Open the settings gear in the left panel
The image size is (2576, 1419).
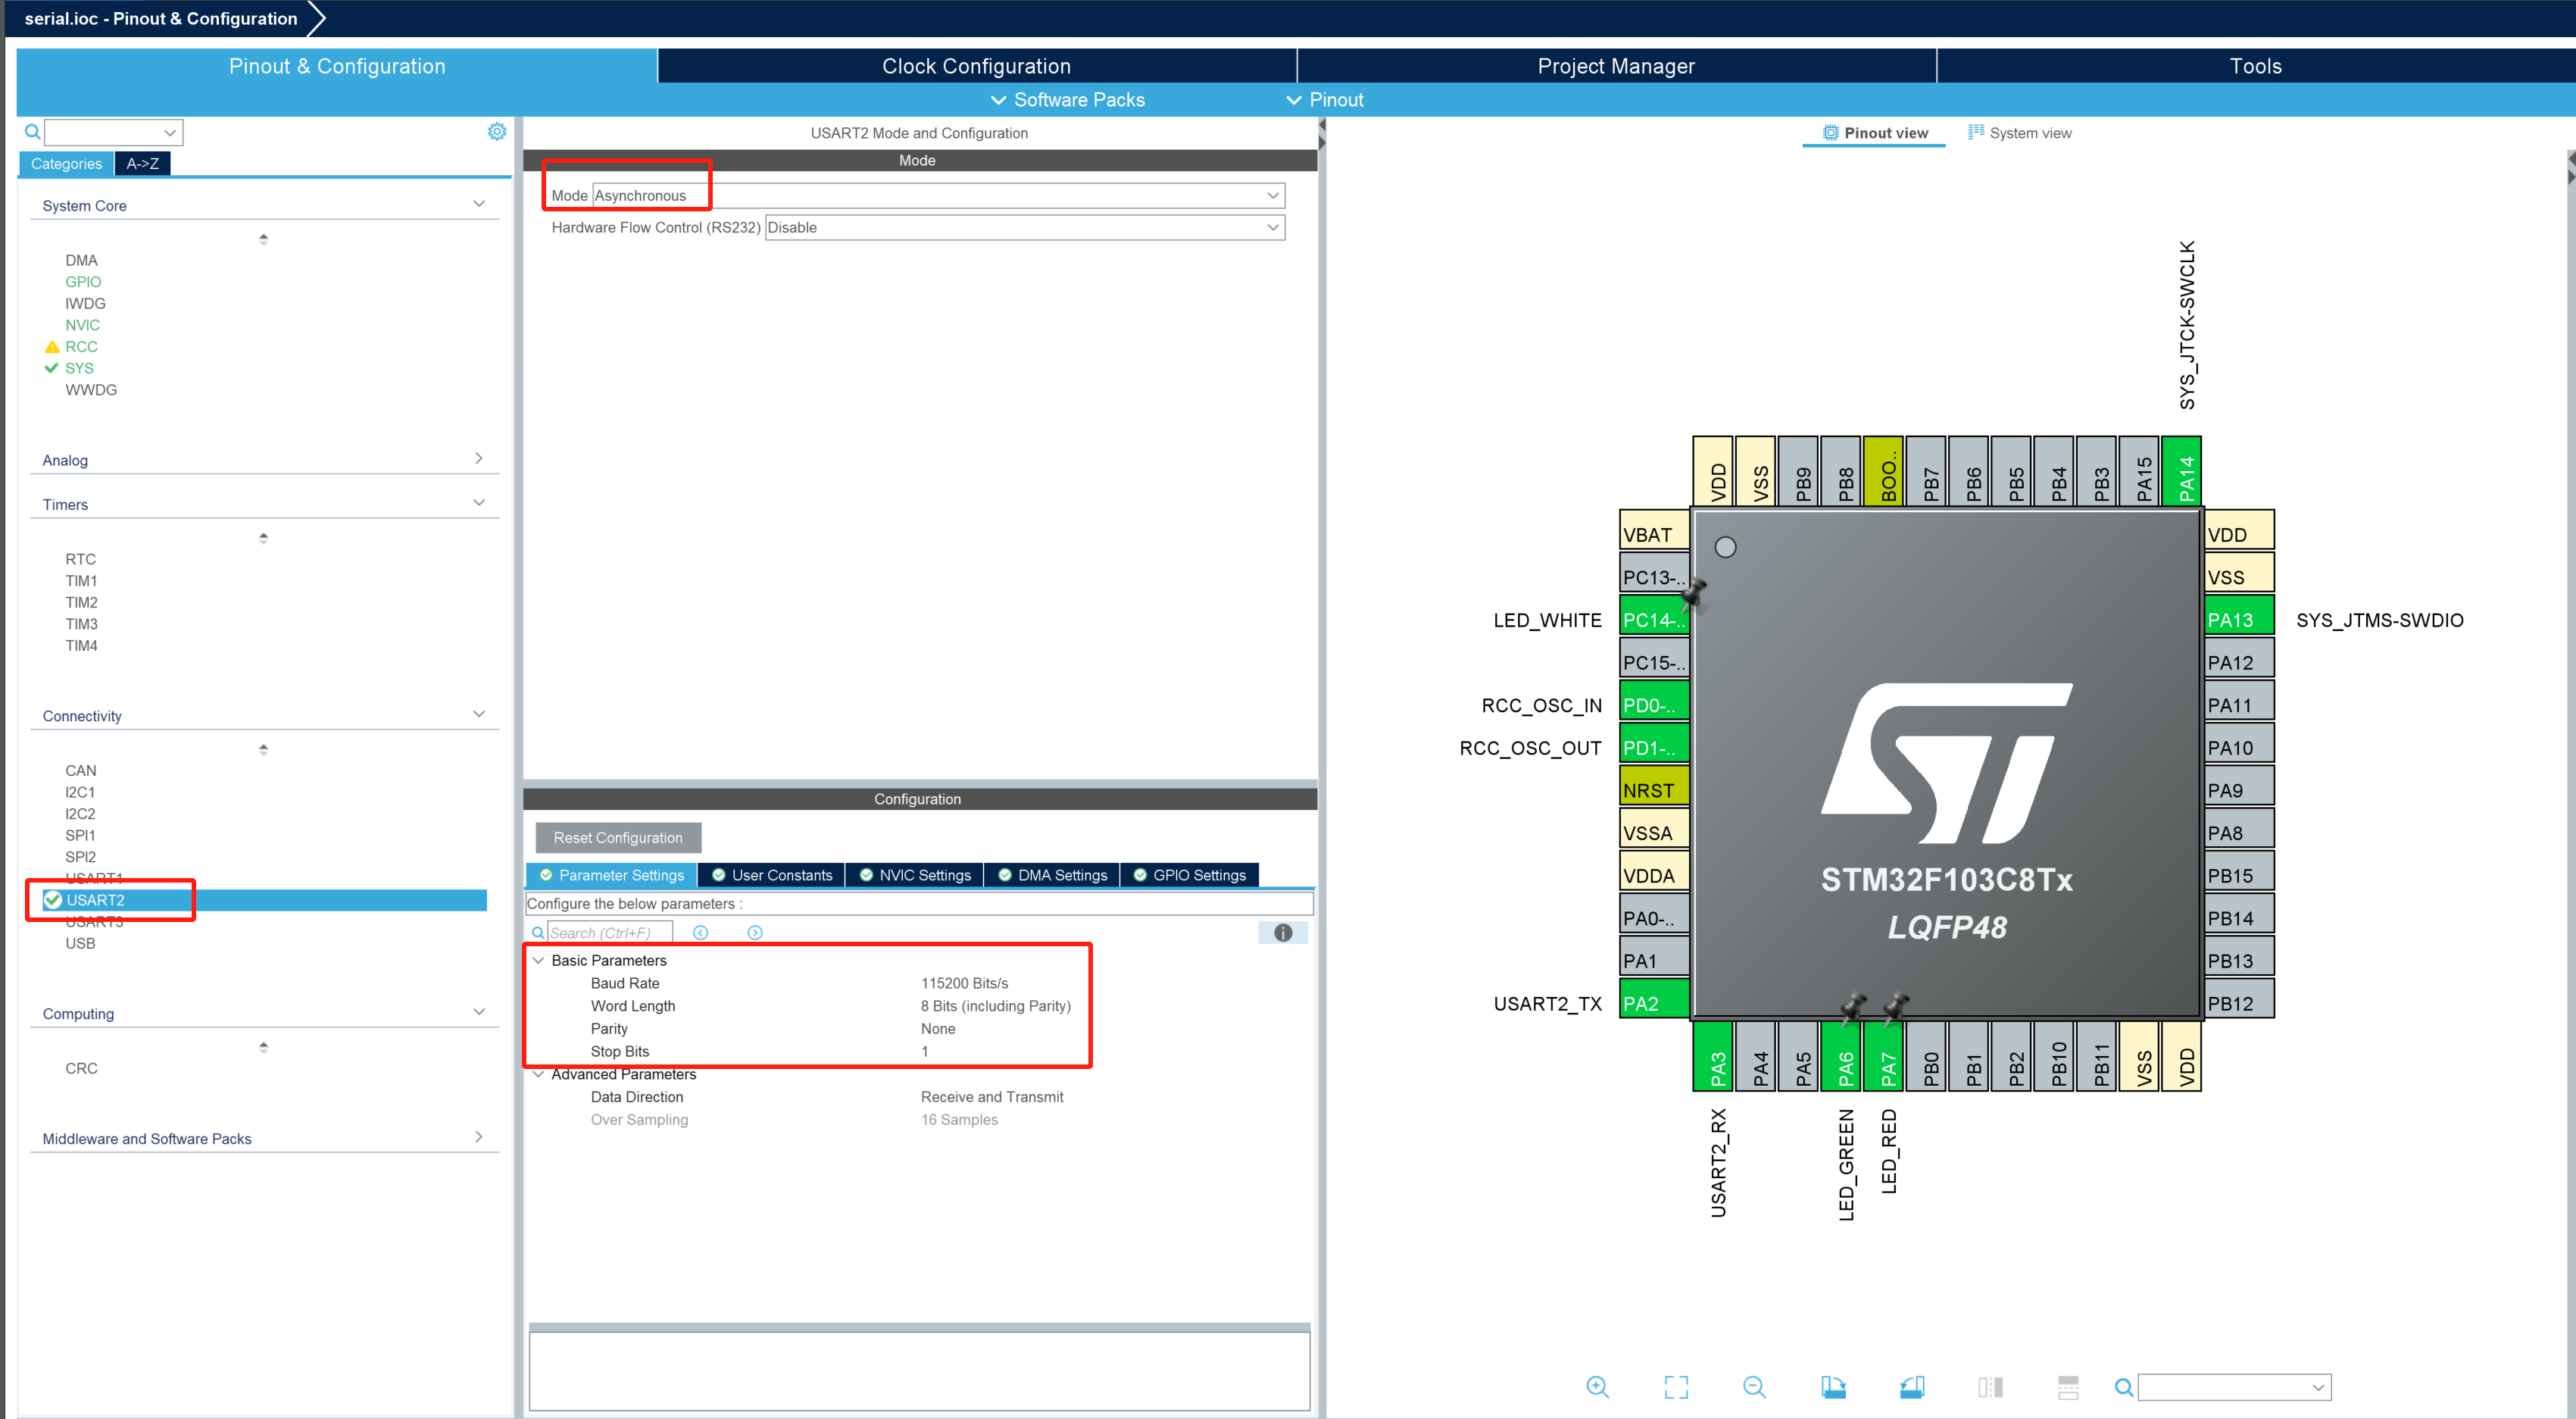point(497,131)
